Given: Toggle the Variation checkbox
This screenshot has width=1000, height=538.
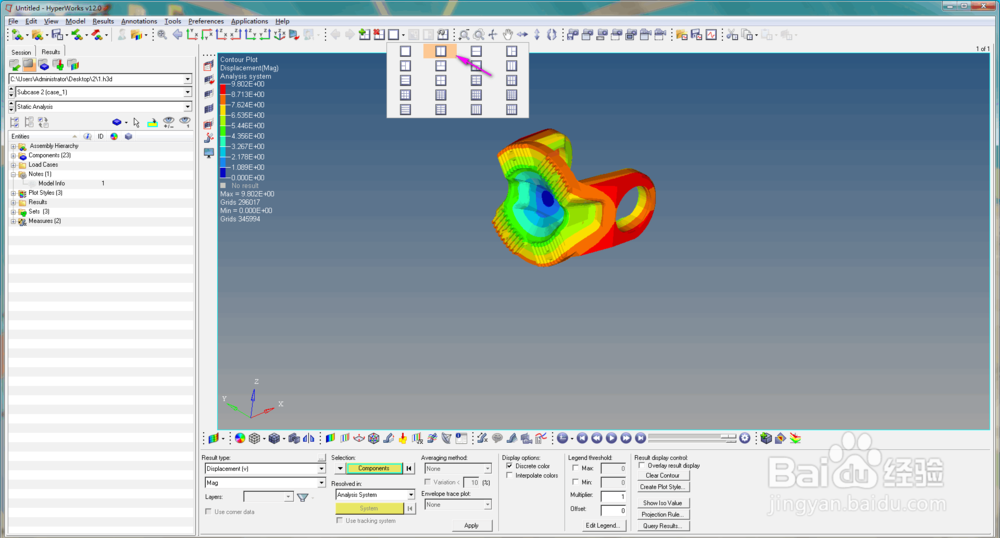Looking at the screenshot, I should [x=427, y=483].
